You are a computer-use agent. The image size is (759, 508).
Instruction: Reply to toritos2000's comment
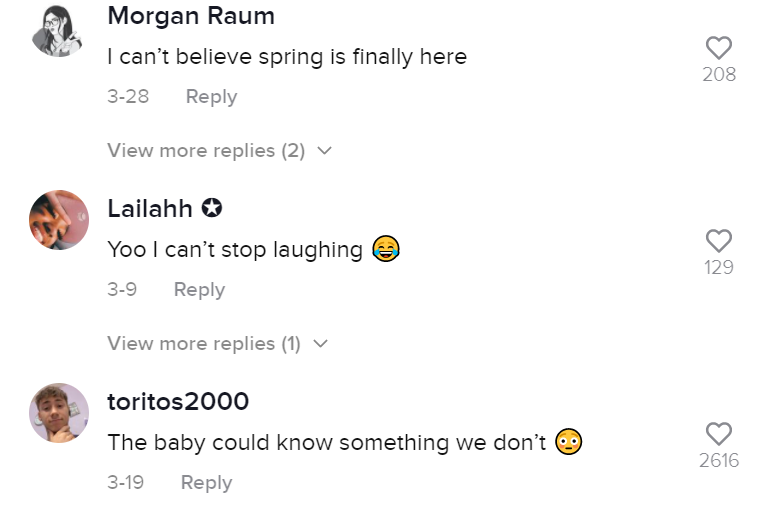point(206,483)
